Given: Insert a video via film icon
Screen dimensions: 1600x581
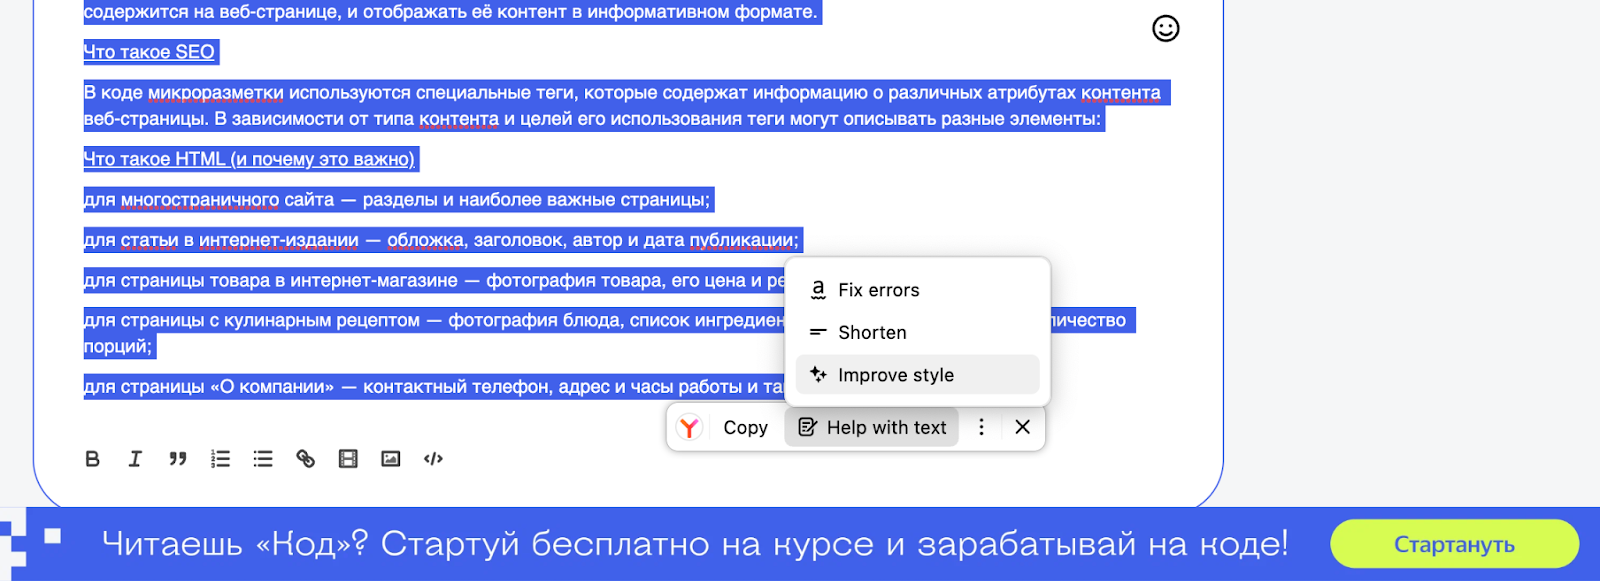Looking at the screenshot, I should pyautogui.click(x=348, y=459).
